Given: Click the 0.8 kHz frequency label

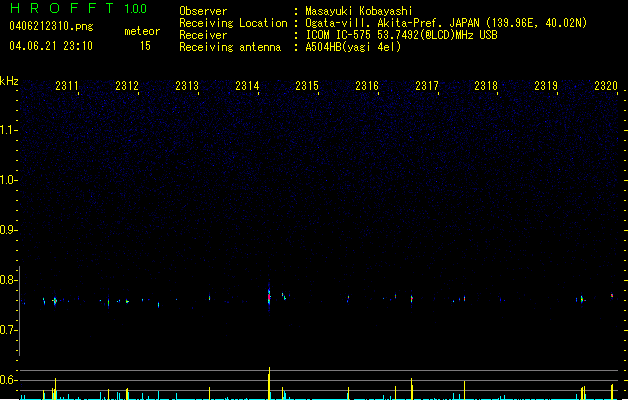Looking at the screenshot, I should [x=7, y=280].
